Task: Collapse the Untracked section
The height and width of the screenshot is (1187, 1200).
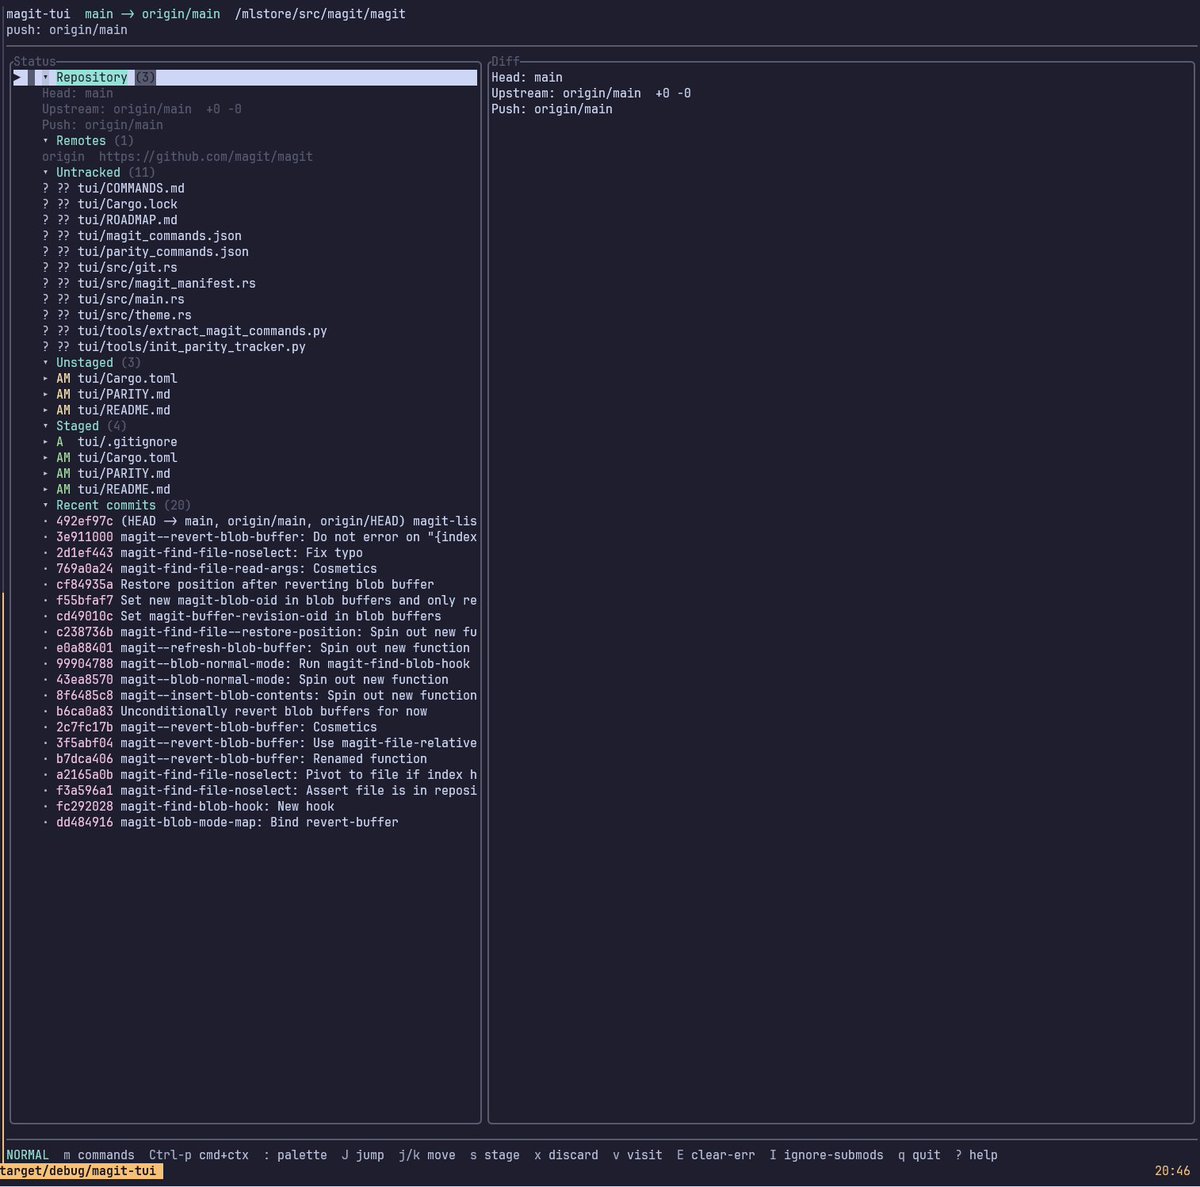Action: (46, 172)
